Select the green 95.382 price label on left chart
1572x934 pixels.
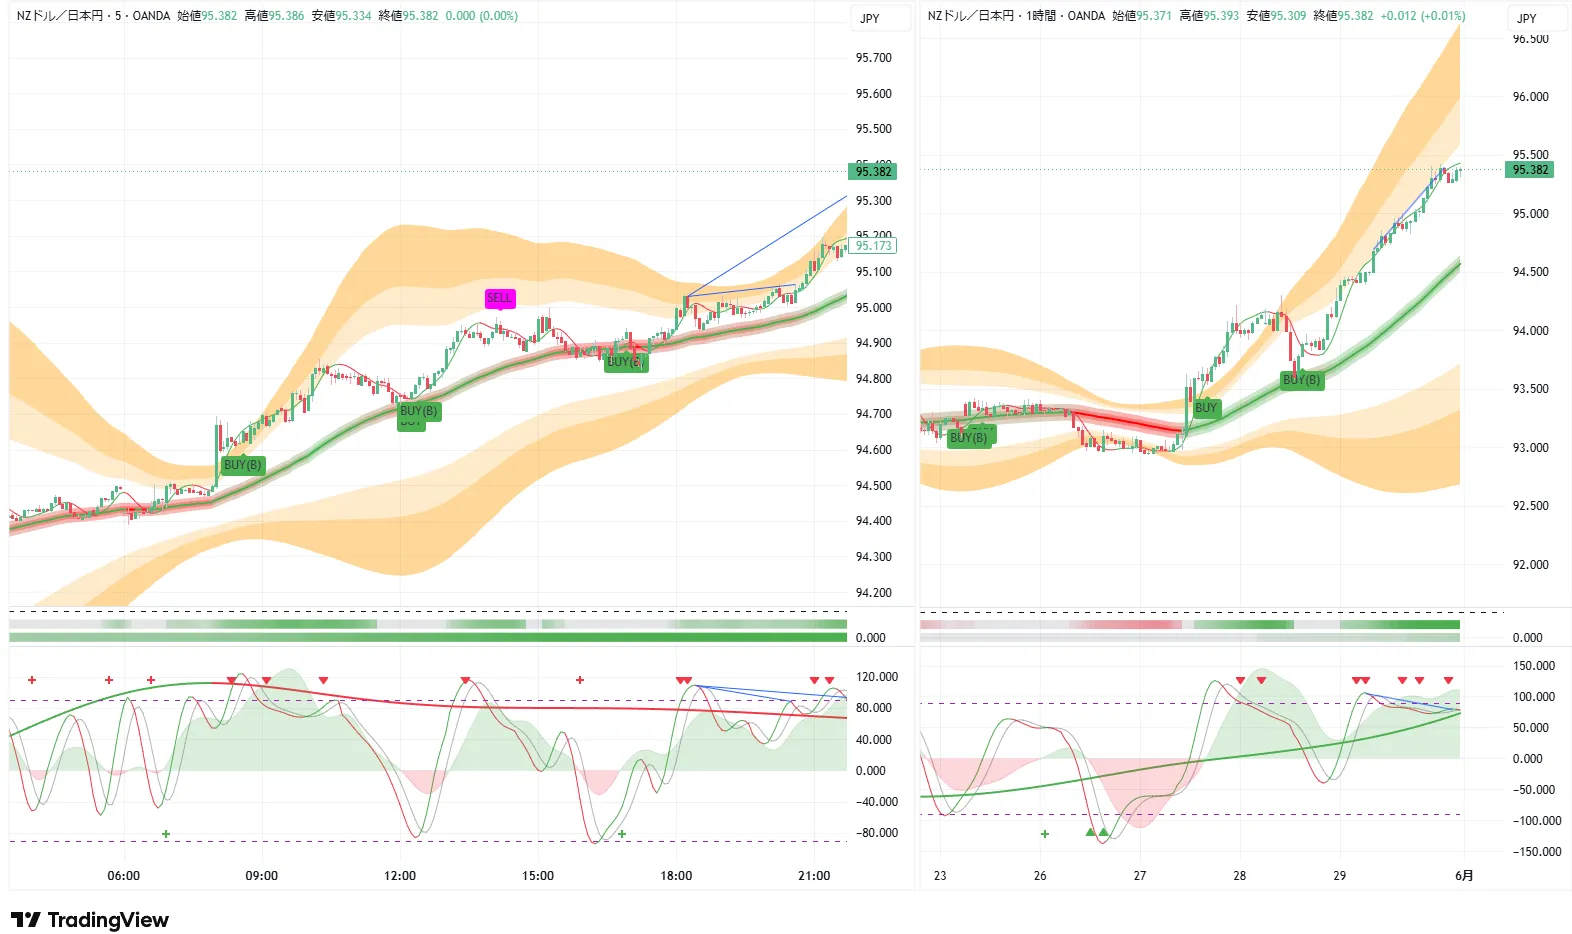coord(873,172)
